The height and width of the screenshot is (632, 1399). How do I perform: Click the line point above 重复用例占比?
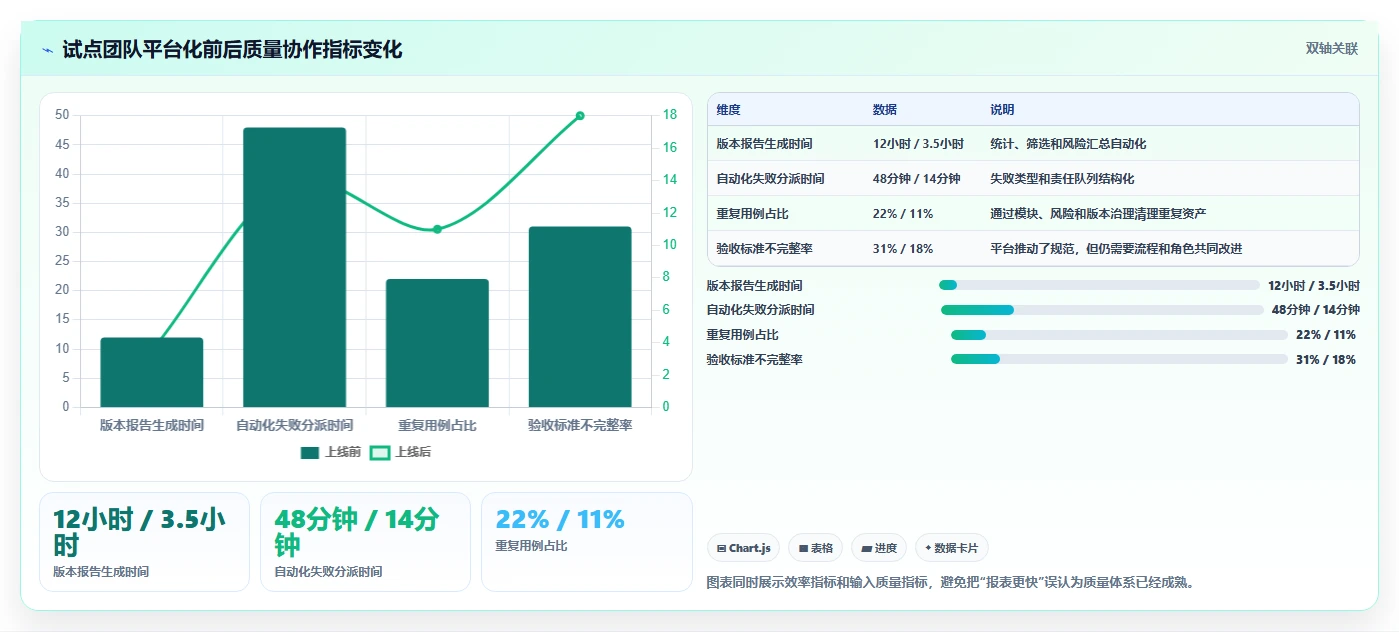[x=437, y=229]
